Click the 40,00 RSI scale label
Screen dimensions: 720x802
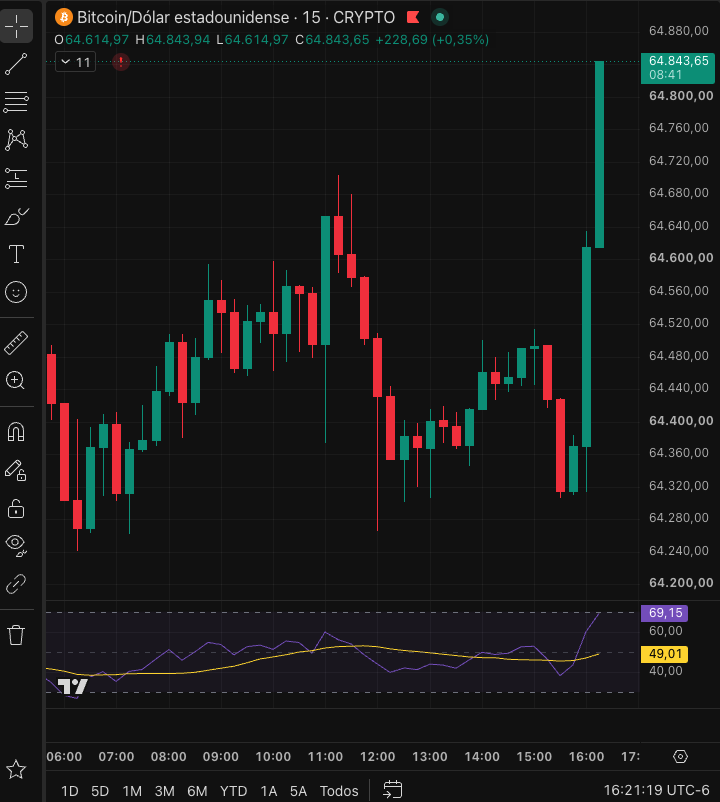point(665,671)
